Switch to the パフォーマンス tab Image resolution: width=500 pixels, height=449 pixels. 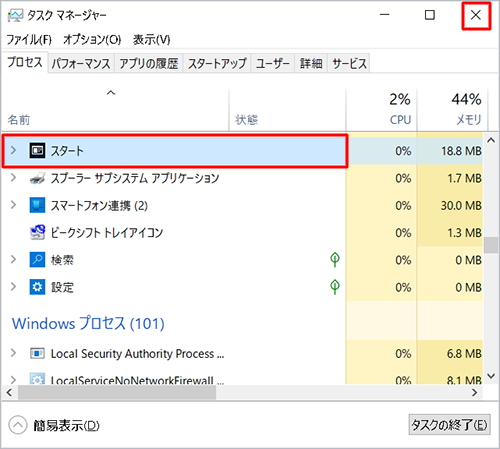point(81,63)
